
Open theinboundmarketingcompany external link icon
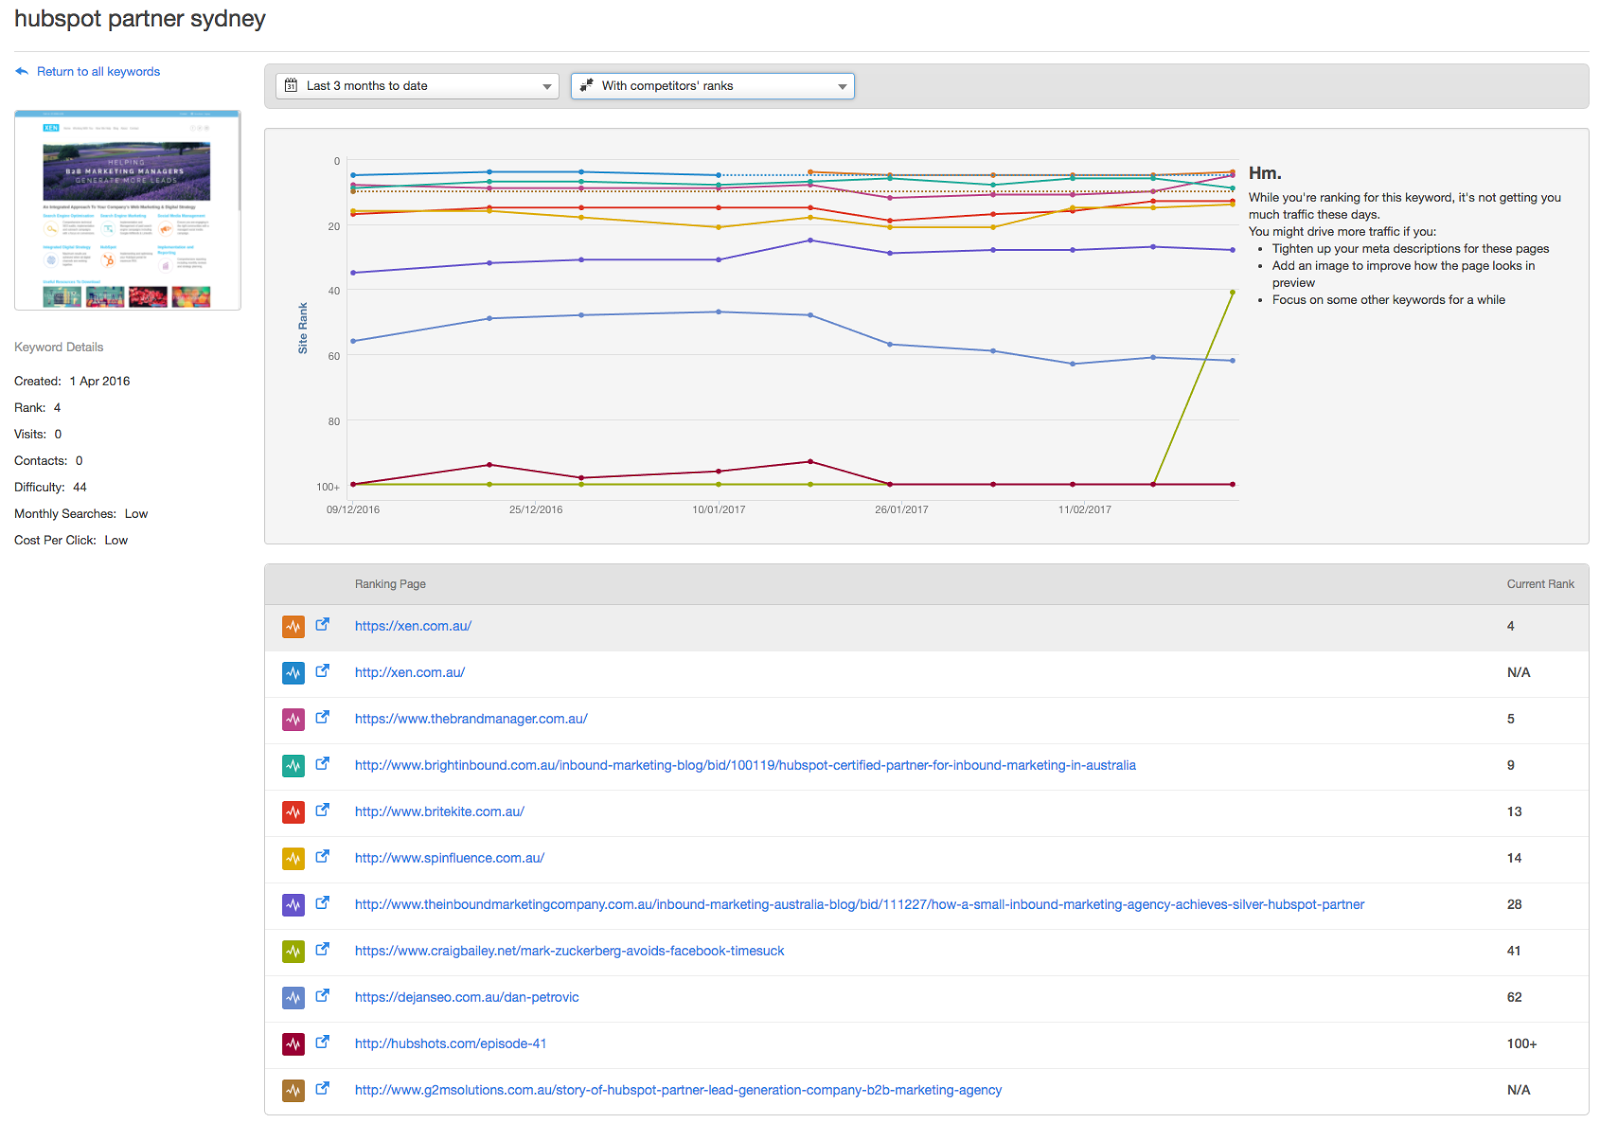[322, 903]
